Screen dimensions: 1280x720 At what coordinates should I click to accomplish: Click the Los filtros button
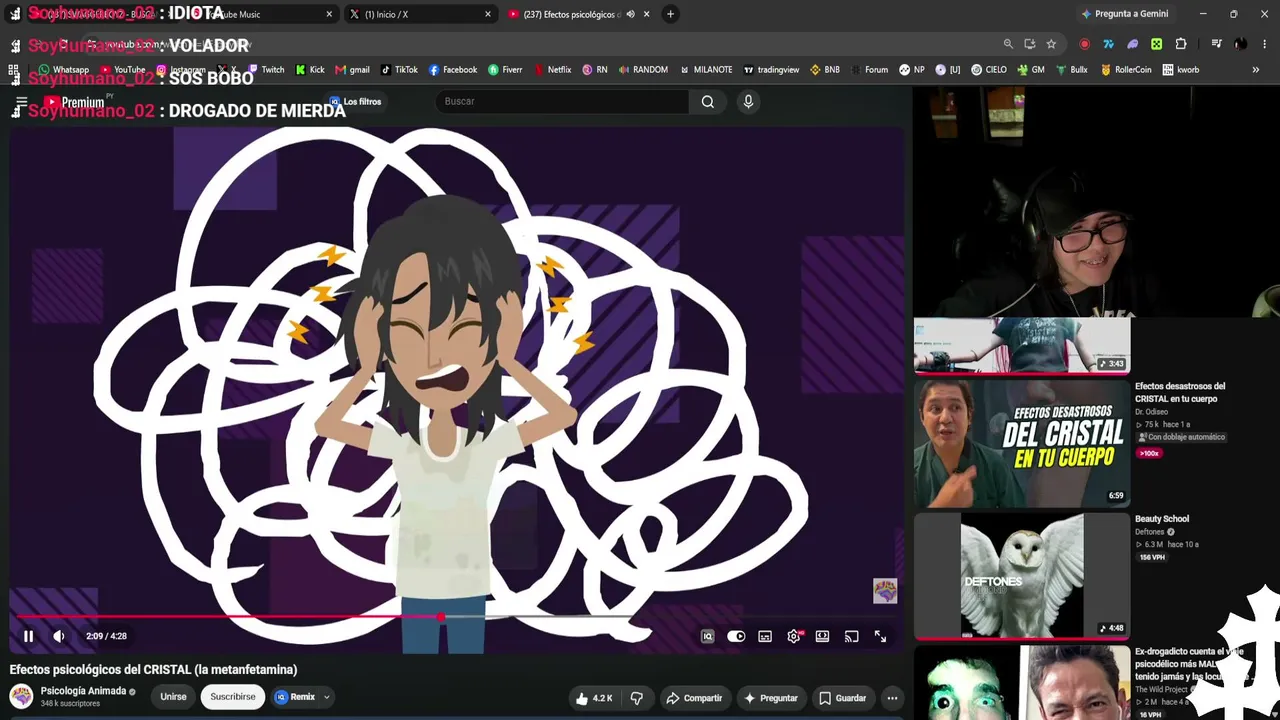pos(355,101)
